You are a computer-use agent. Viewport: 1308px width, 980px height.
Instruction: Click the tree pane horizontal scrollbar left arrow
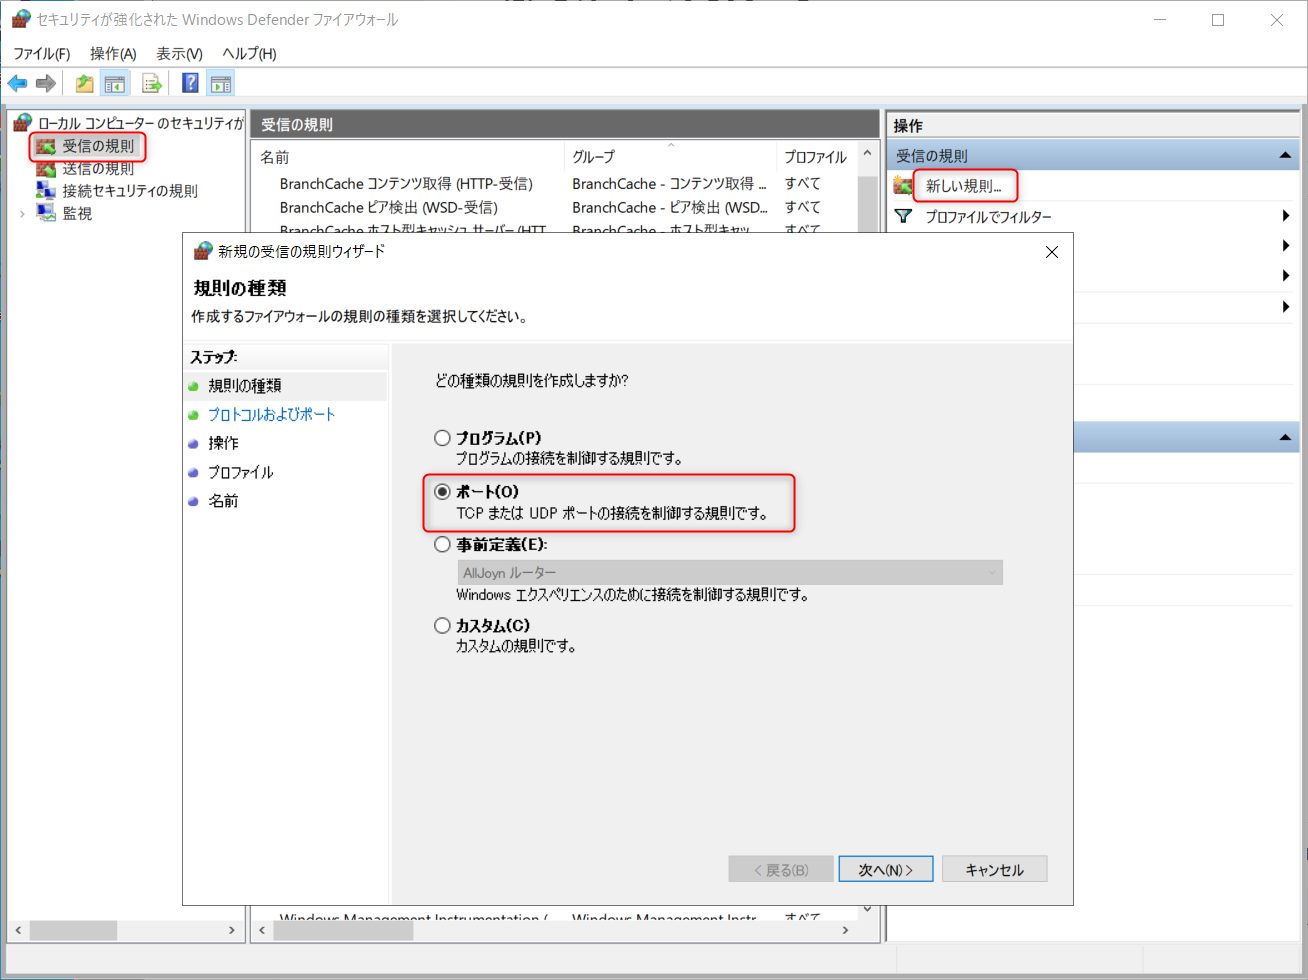coord(18,930)
